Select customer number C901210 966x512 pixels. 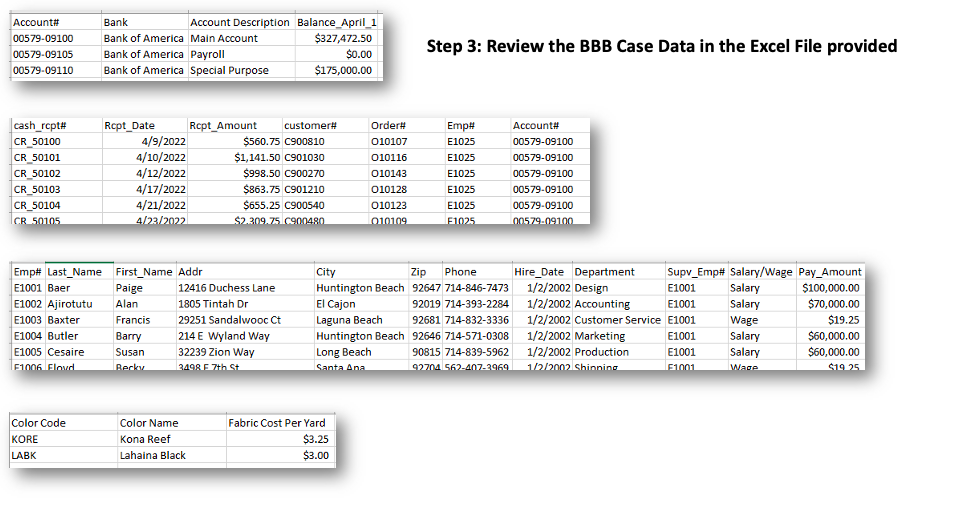[x=304, y=189]
